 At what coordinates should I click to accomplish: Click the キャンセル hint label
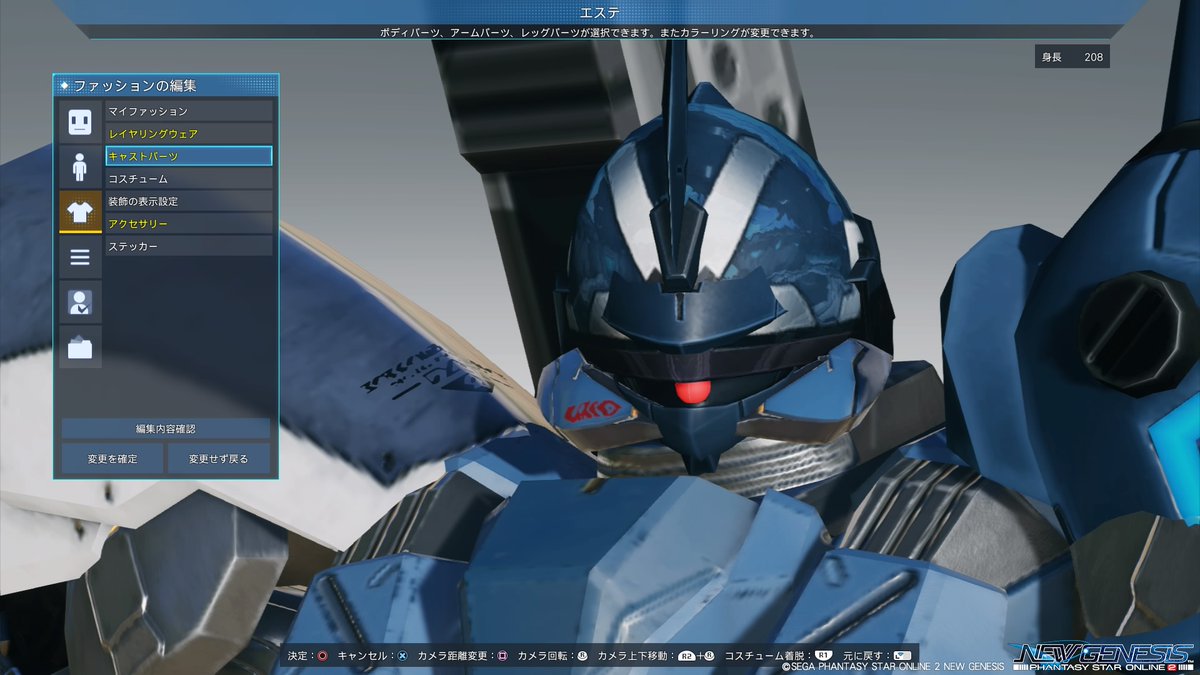pyautogui.click(x=362, y=656)
